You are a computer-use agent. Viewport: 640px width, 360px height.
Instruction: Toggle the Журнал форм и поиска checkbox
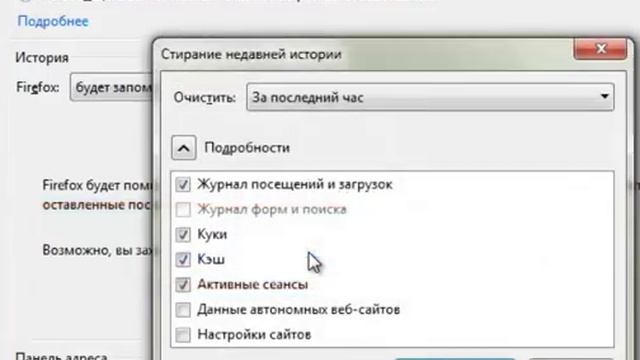coord(183,210)
